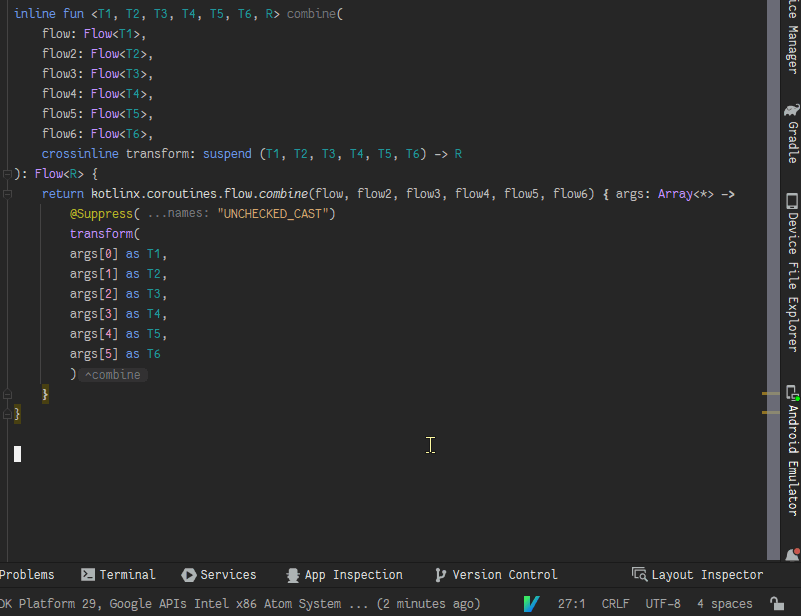This screenshot has width=801, height=616.
Task: Open the Version Control tool window
Action: (496, 575)
